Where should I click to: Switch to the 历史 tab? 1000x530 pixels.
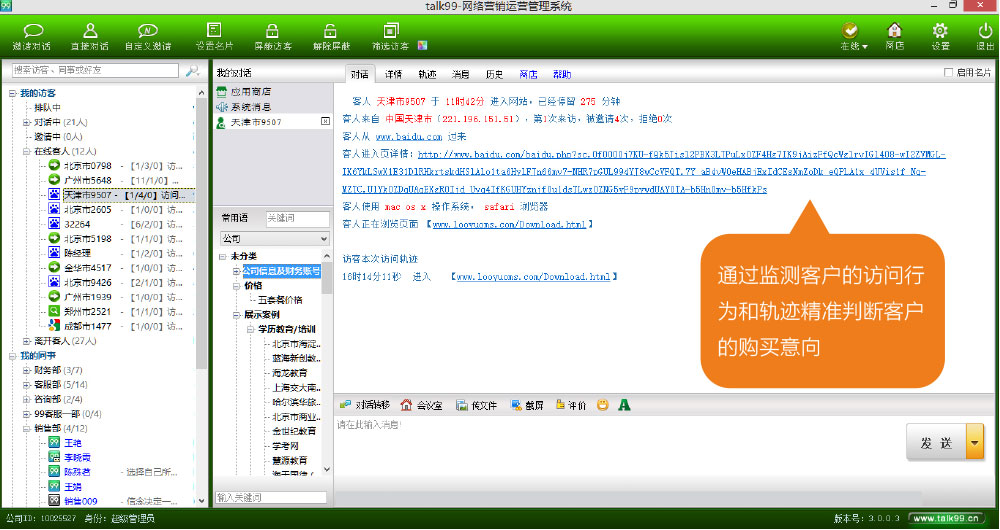[x=494, y=74]
